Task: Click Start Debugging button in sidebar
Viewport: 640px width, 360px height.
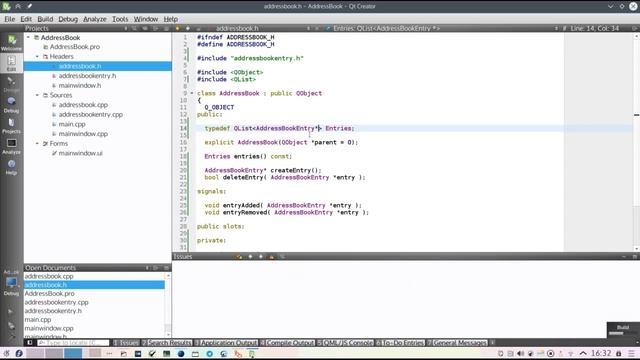Action: tap(11, 325)
